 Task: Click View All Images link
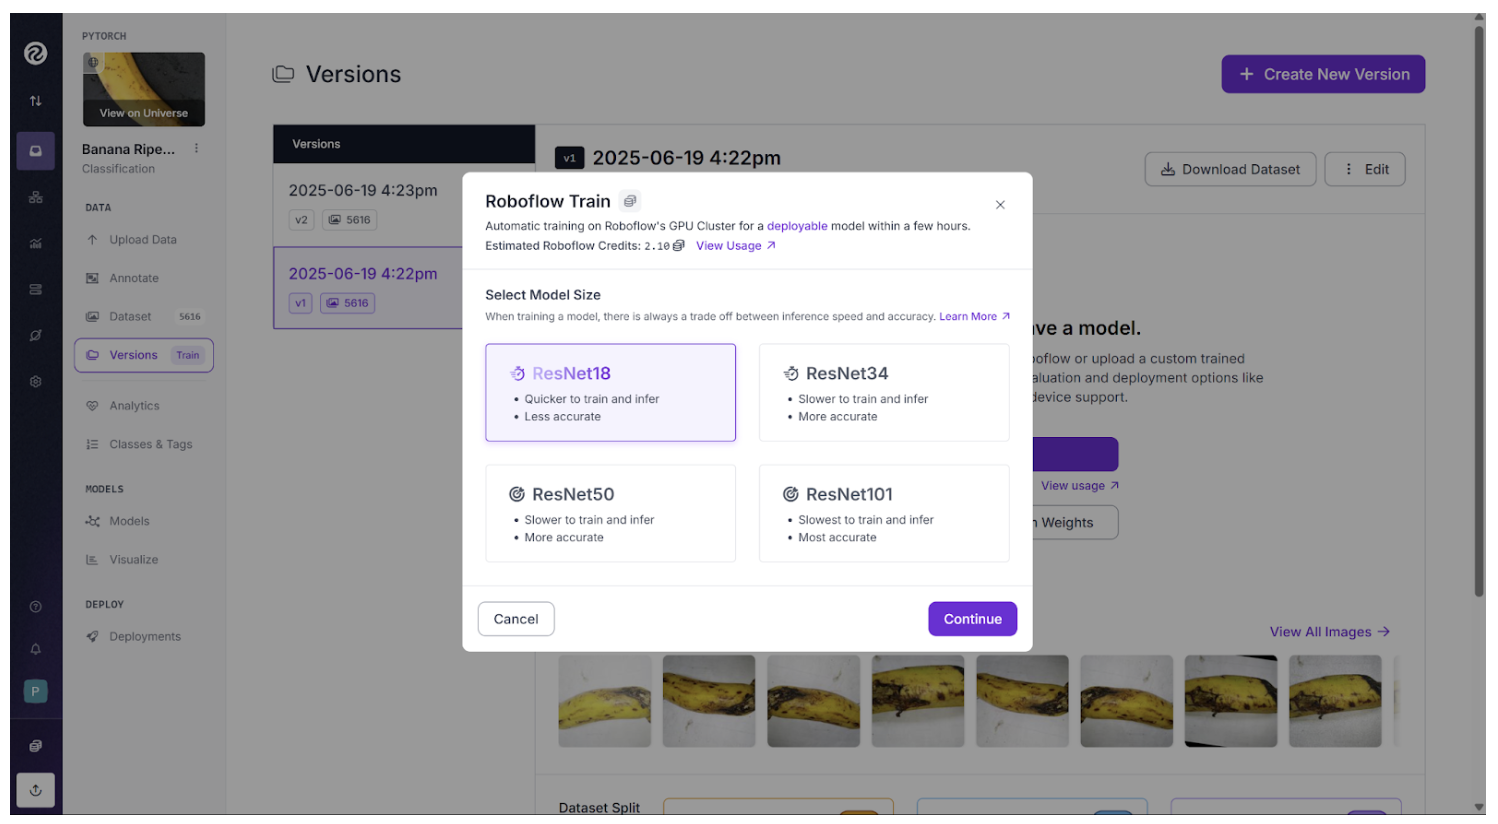[x=1329, y=632]
